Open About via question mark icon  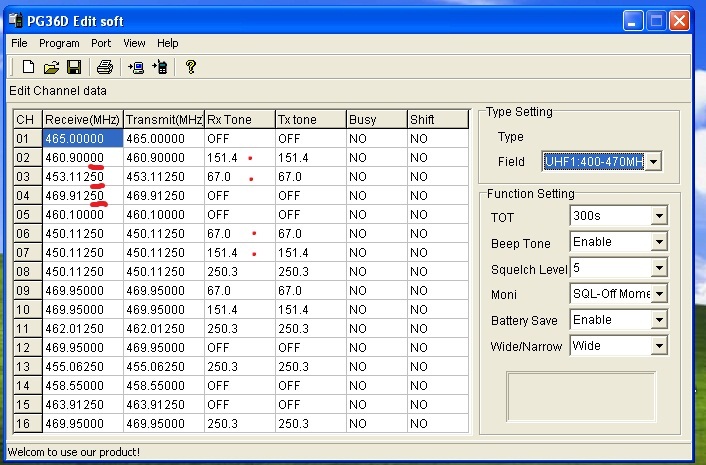click(191, 67)
